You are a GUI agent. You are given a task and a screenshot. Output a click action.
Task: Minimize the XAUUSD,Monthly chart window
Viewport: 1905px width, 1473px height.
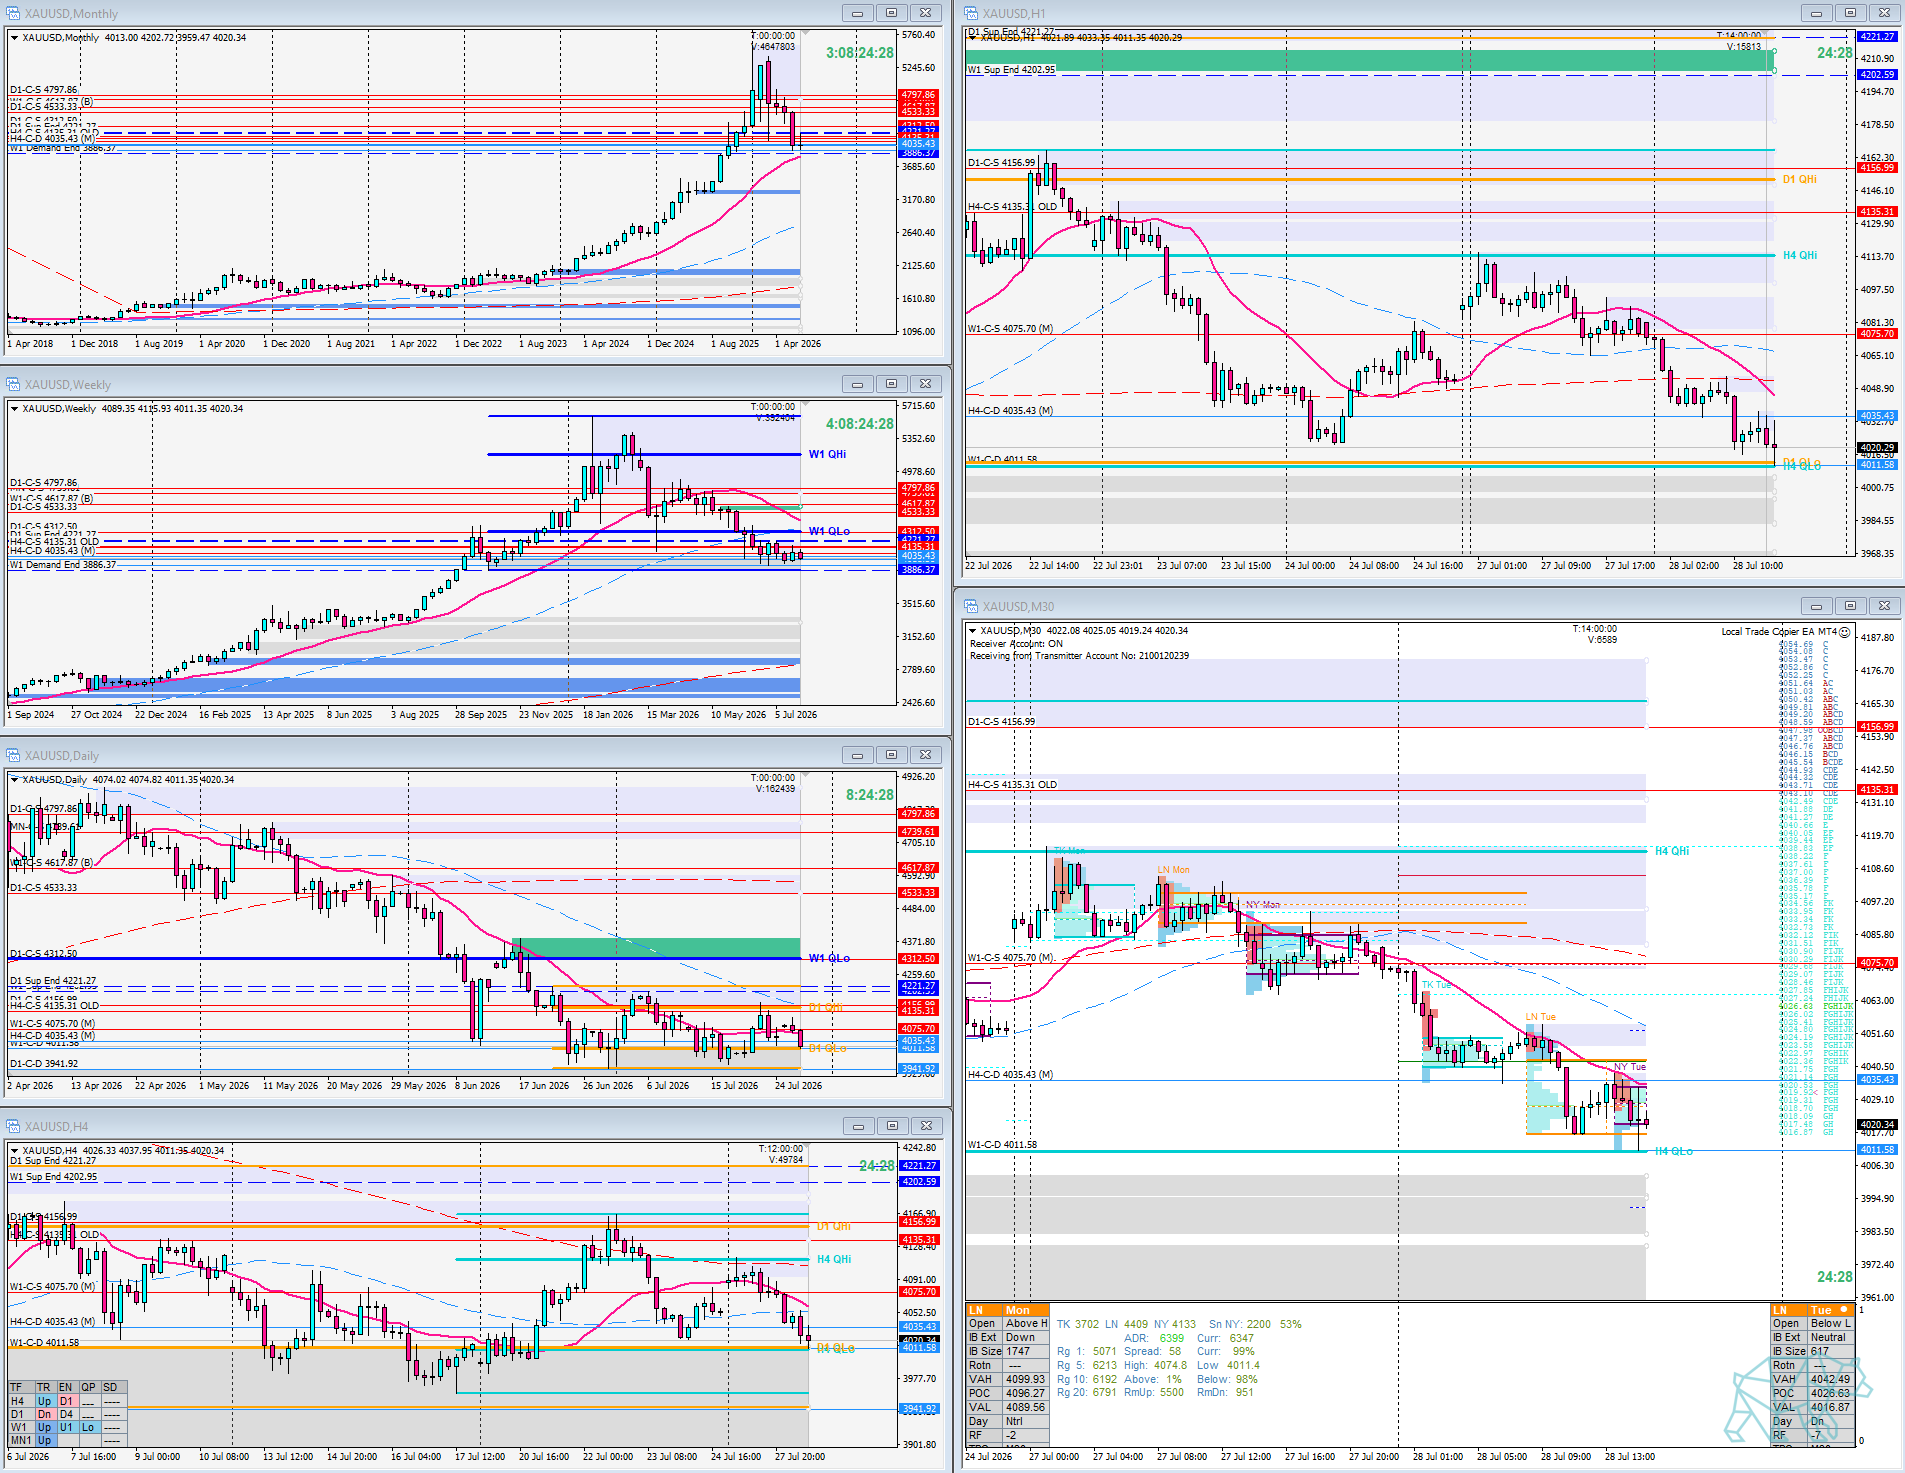point(858,13)
